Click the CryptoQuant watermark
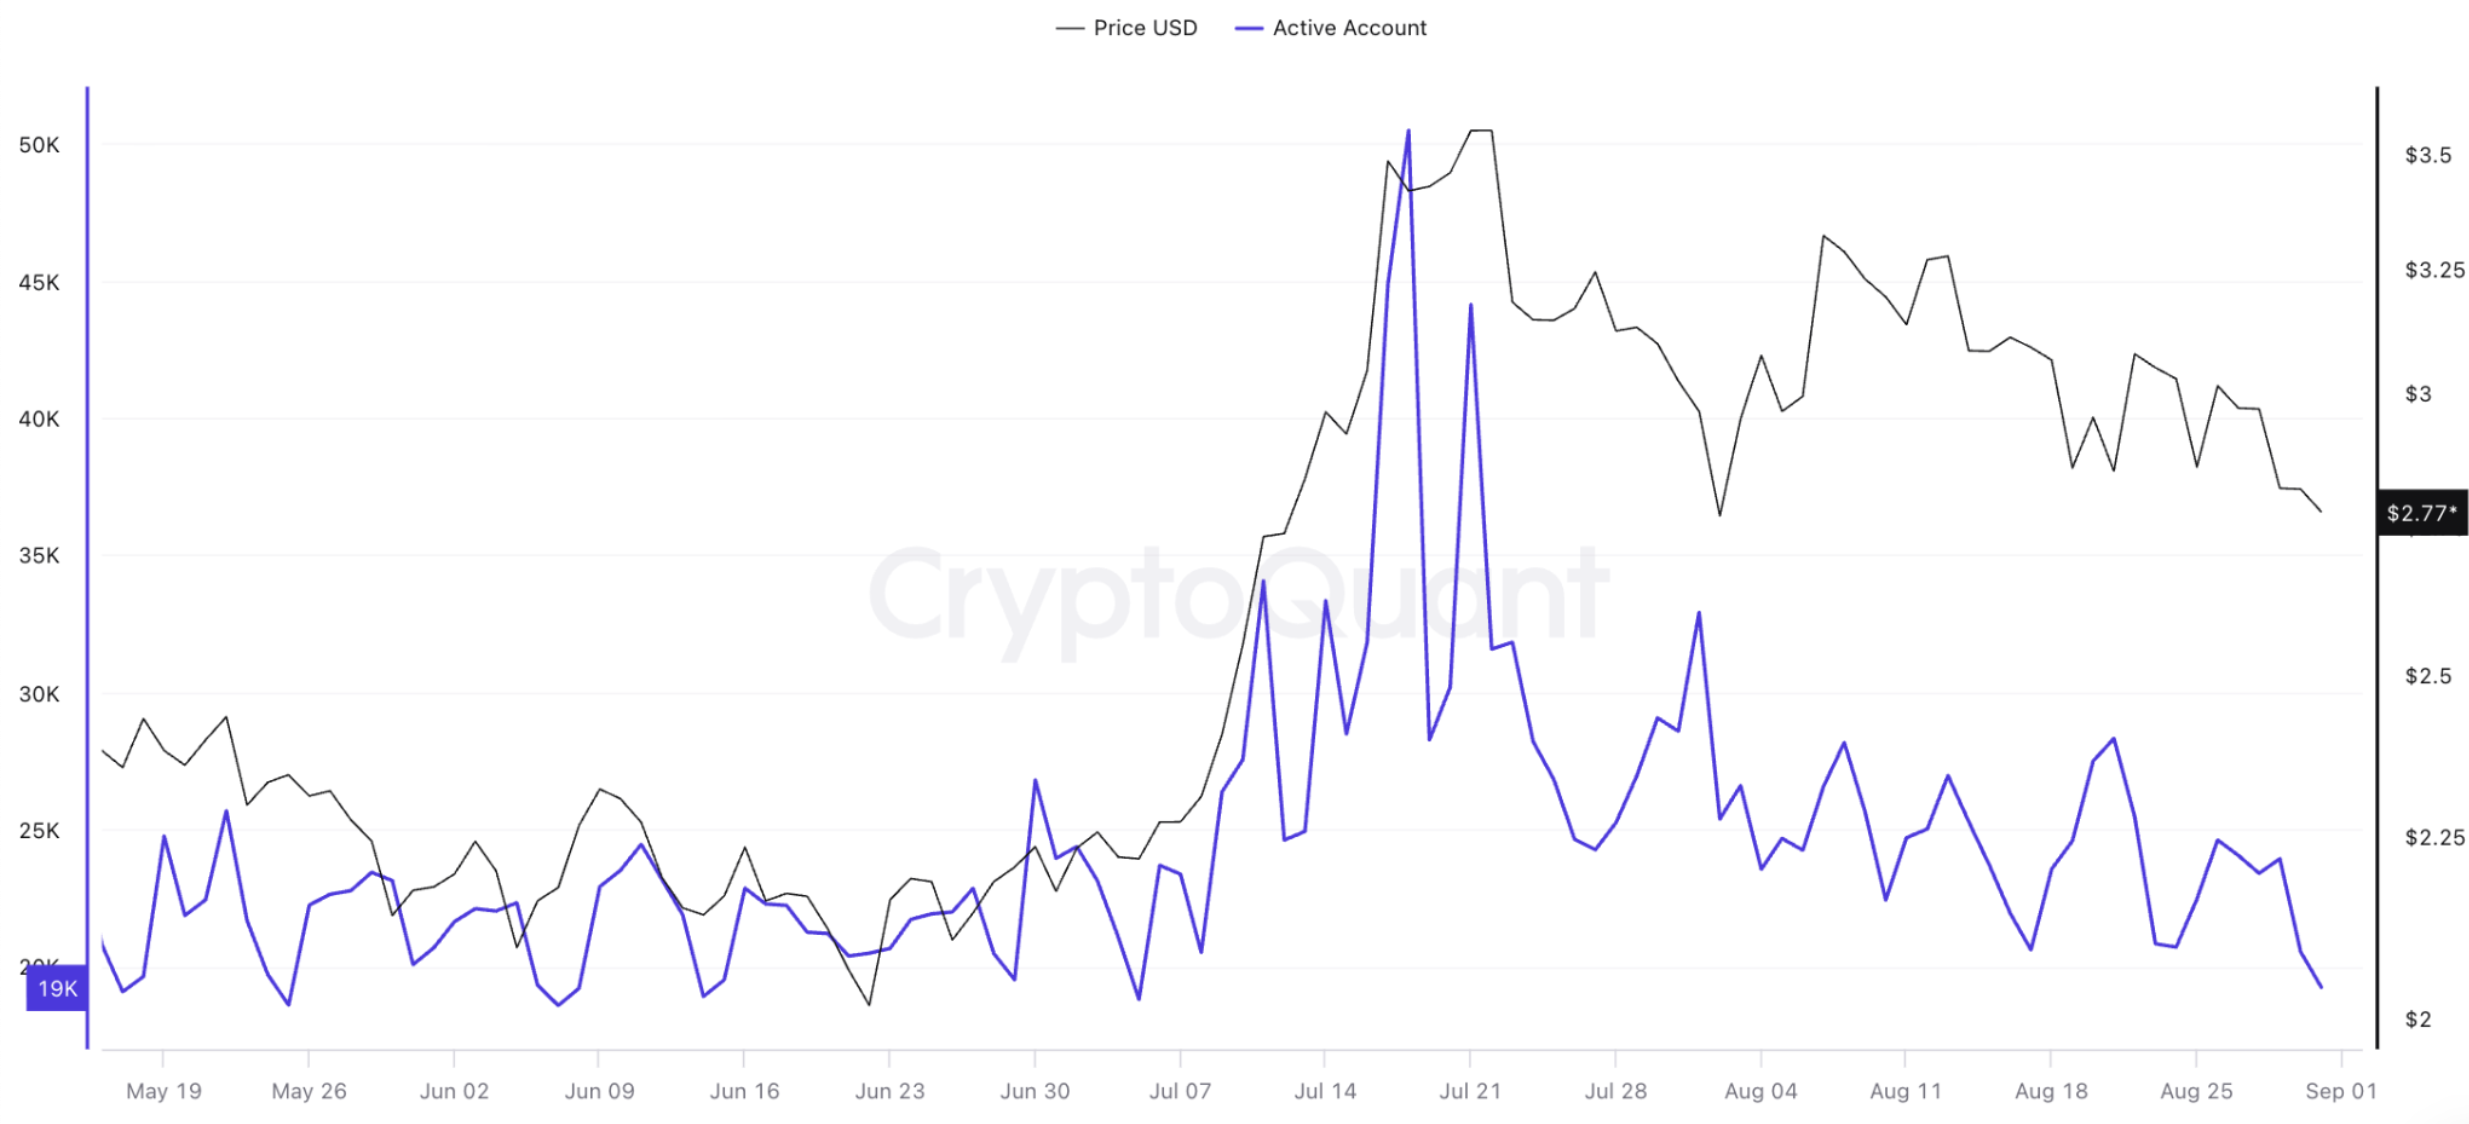Image resolution: width=2469 pixels, height=1124 pixels. (1239, 597)
